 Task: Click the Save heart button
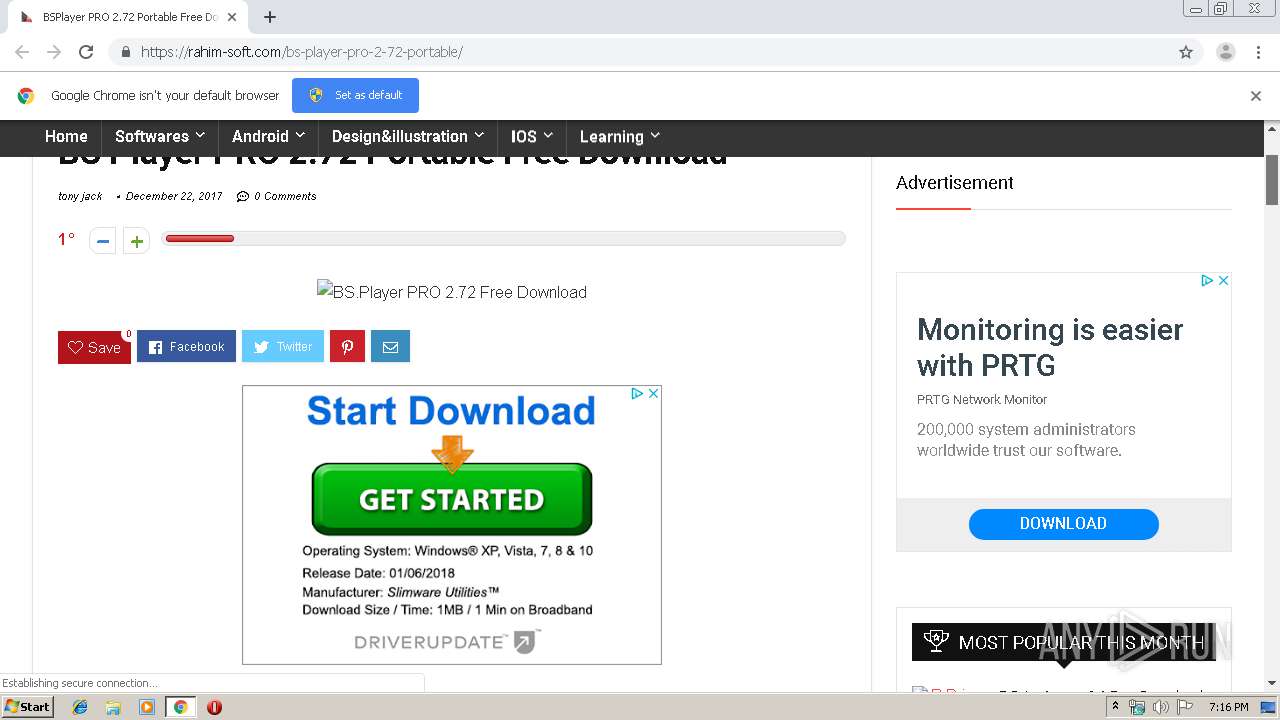[94, 347]
